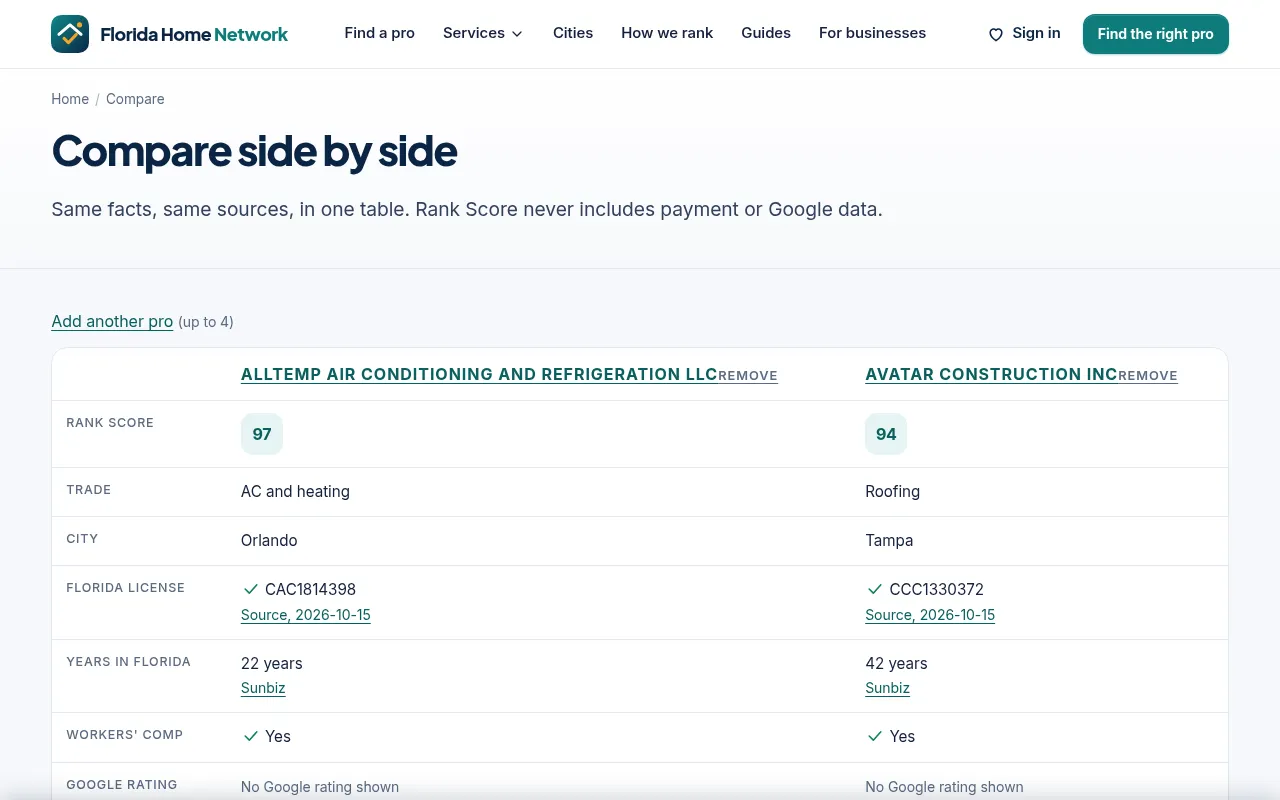Click the Compare breadcrumb text
Image resolution: width=1280 pixels, height=800 pixels.
[135, 99]
